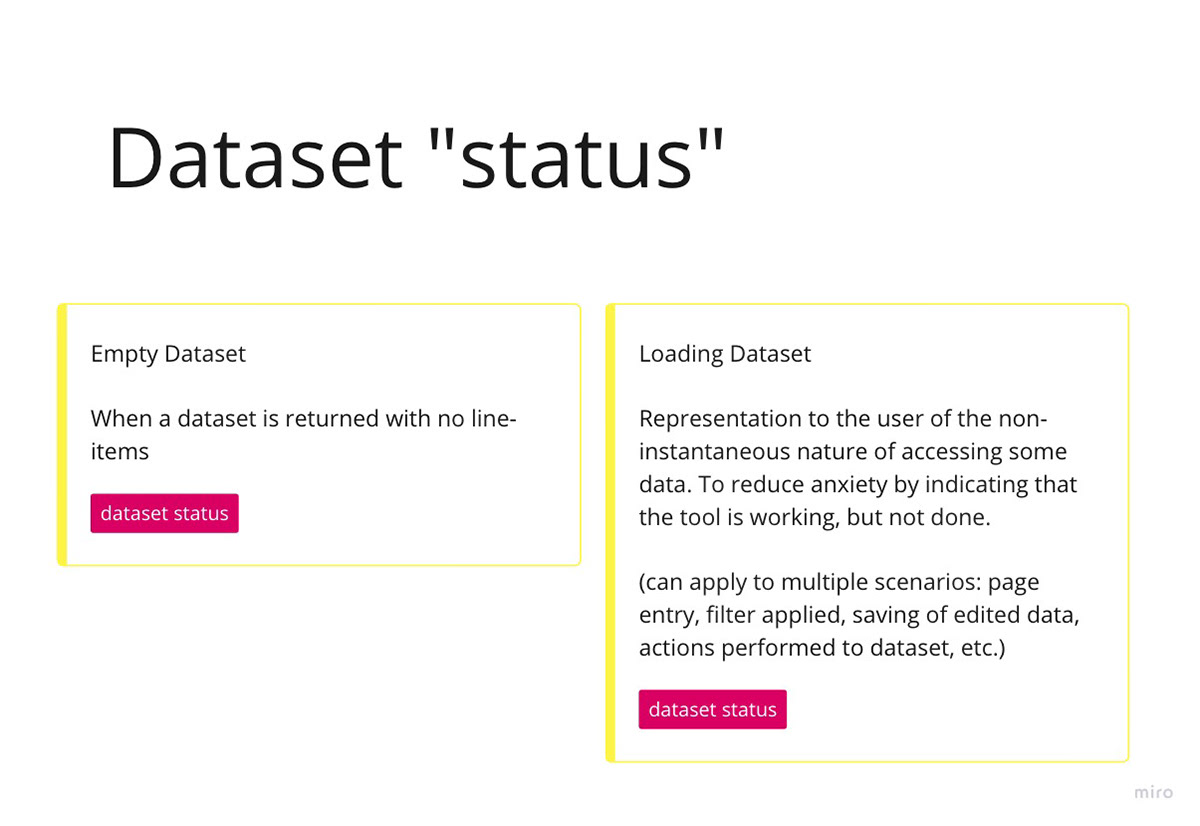Click the line "data. To reduce anxiety by indicating that"
This screenshot has width=1200, height=826.
858,484
